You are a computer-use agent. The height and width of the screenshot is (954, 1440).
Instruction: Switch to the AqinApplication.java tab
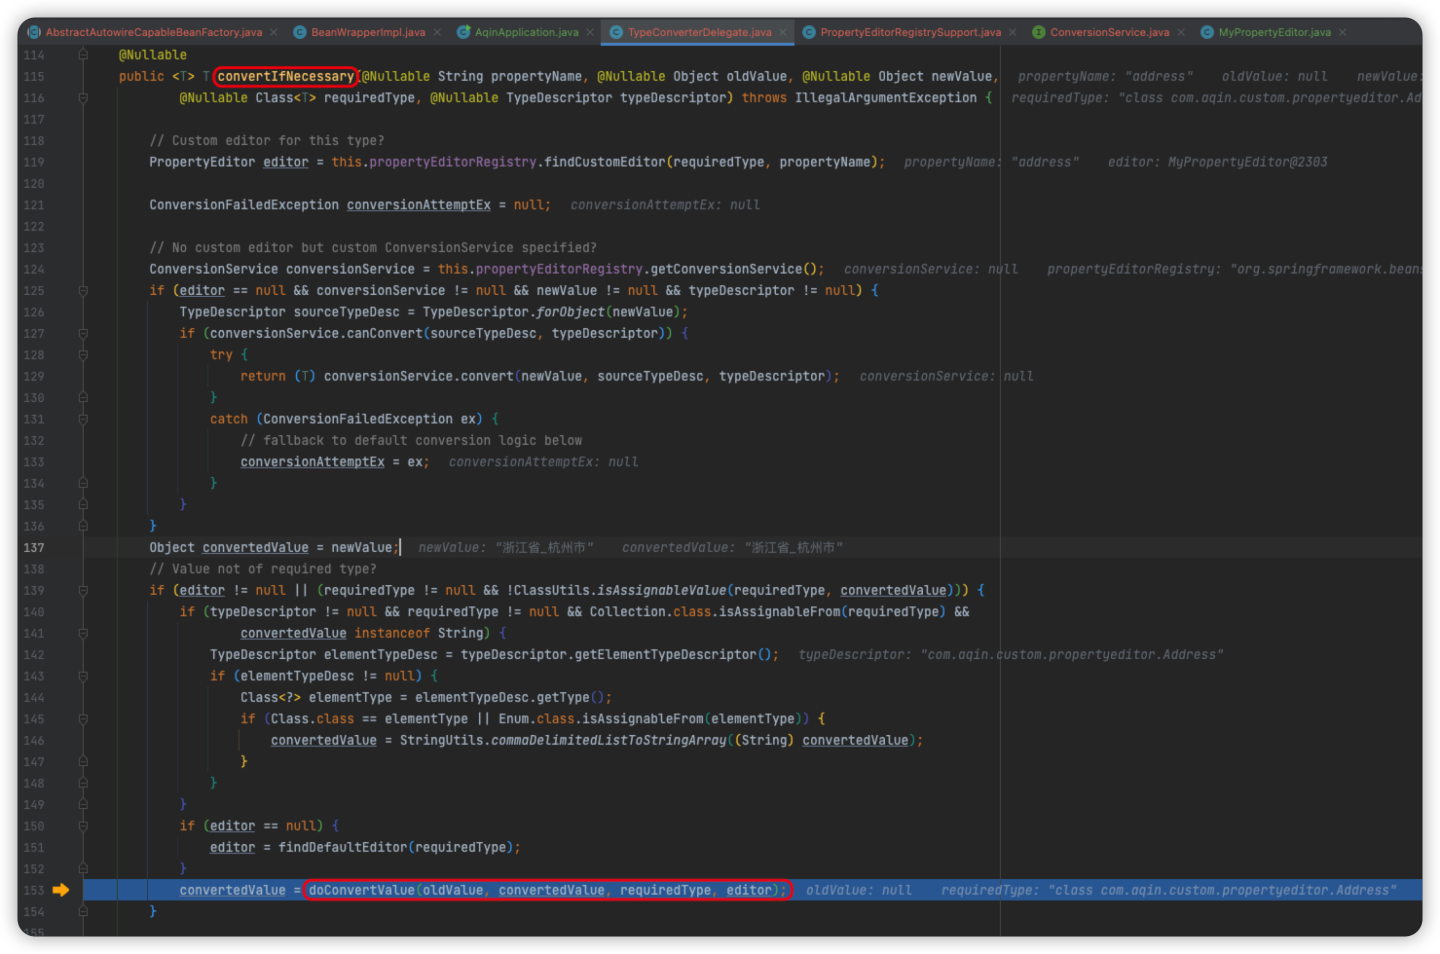coord(526,32)
